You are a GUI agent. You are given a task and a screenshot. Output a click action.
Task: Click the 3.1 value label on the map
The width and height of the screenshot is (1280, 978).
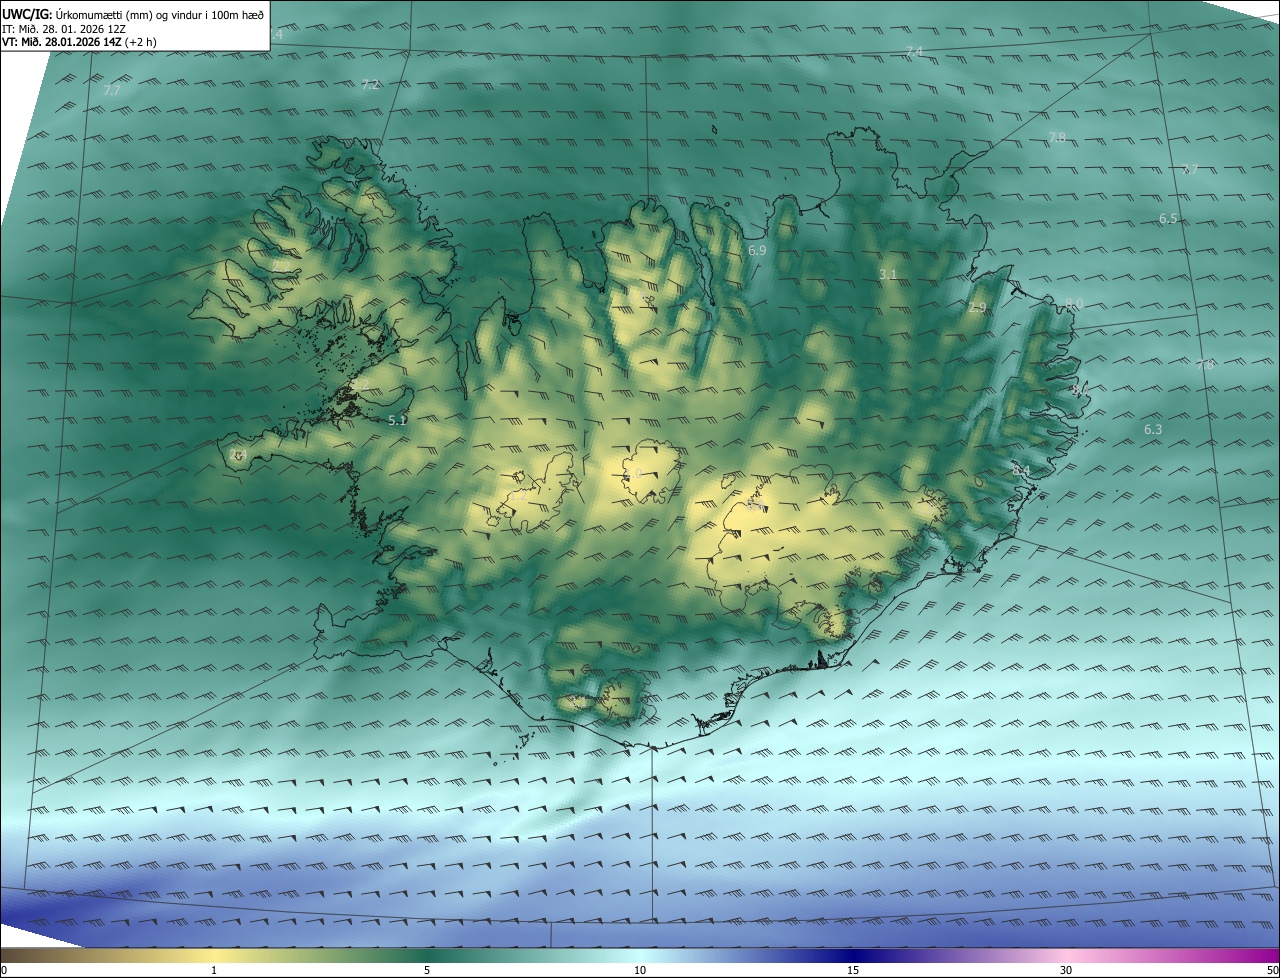click(x=888, y=274)
